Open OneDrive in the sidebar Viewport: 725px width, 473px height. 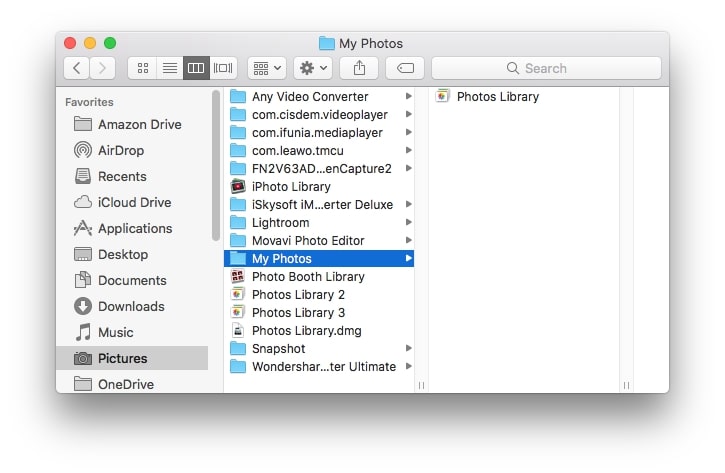pos(133,384)
